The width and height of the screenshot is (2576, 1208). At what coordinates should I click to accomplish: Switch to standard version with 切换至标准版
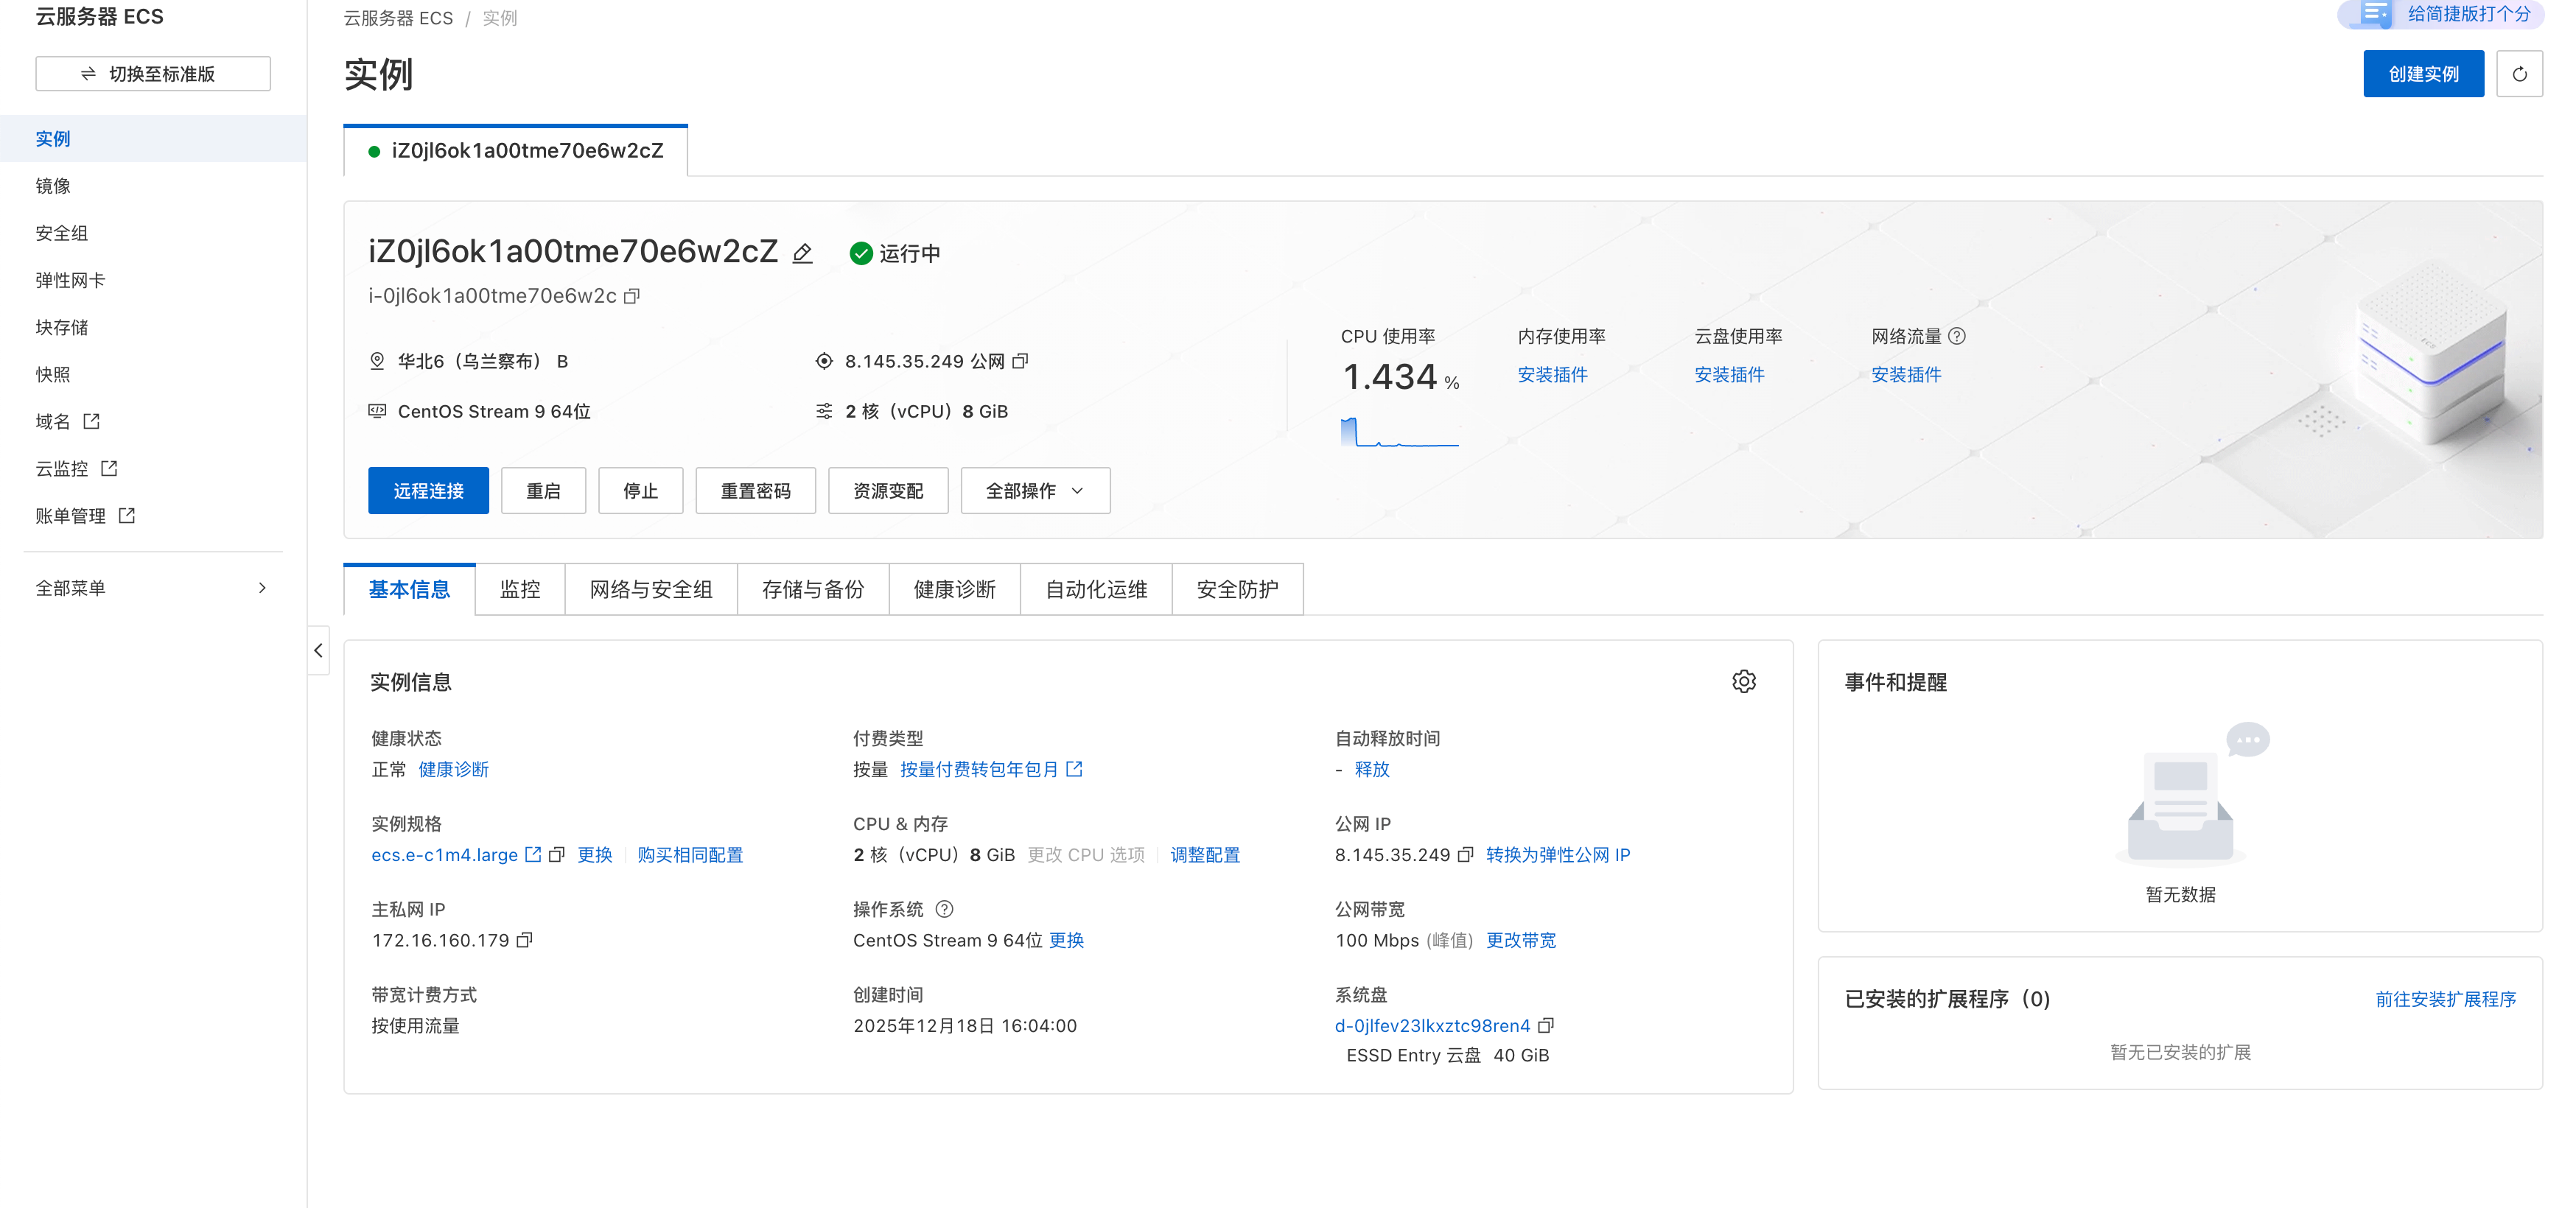pos(153,74)
